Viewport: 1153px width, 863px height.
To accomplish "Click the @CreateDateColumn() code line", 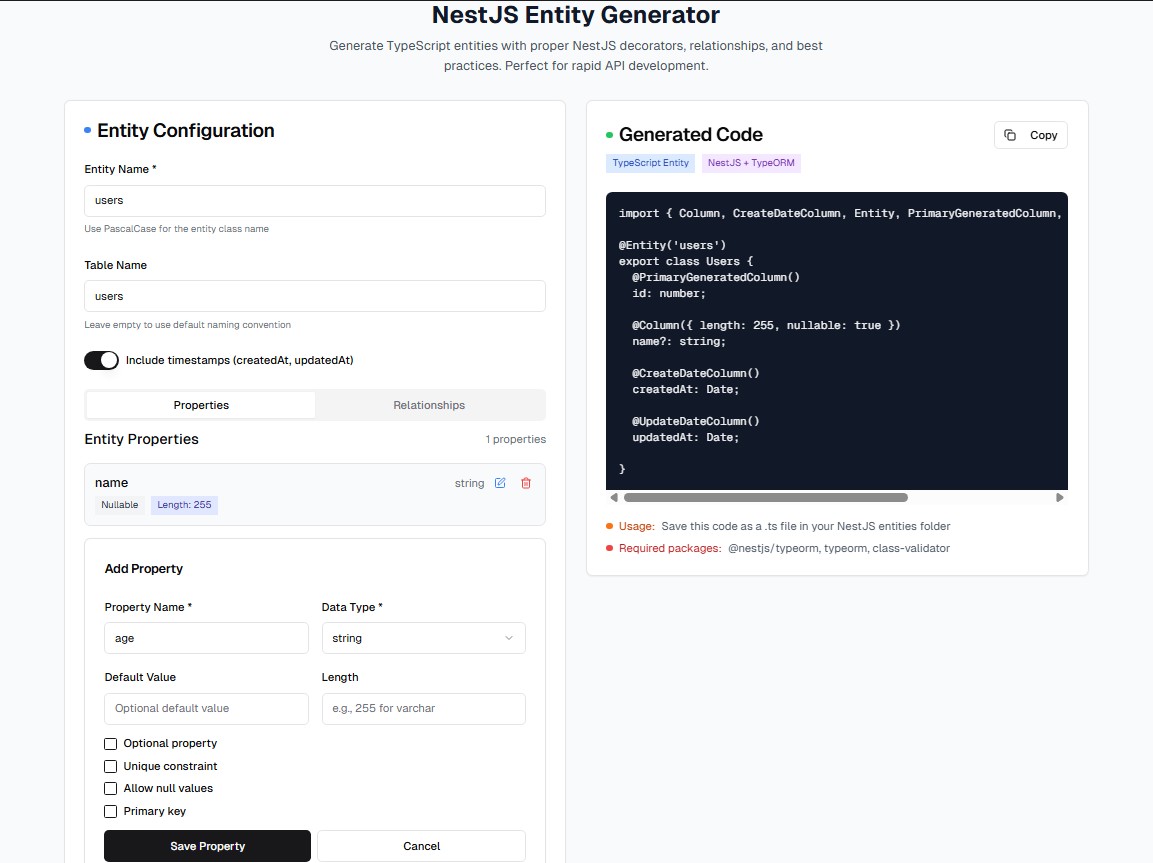I will 696,373.
